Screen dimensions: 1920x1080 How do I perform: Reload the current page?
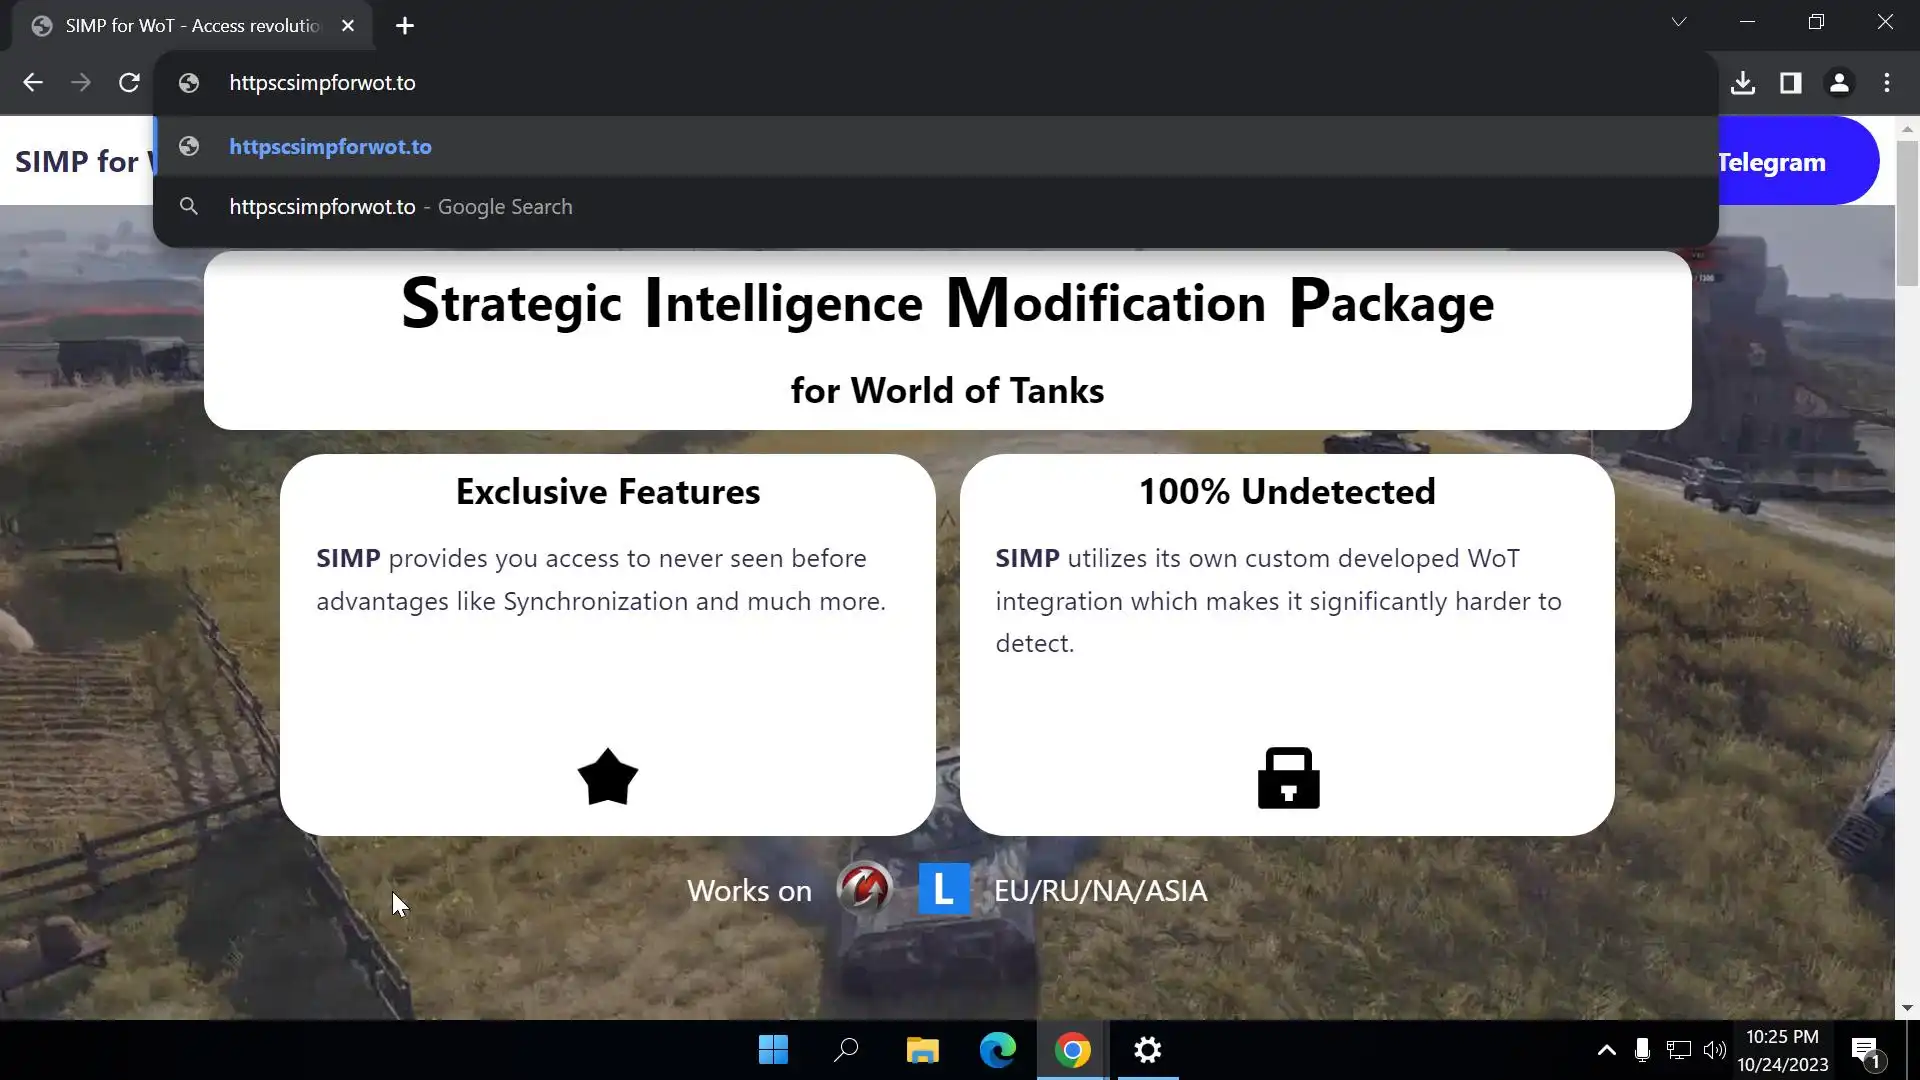(129, 83)
